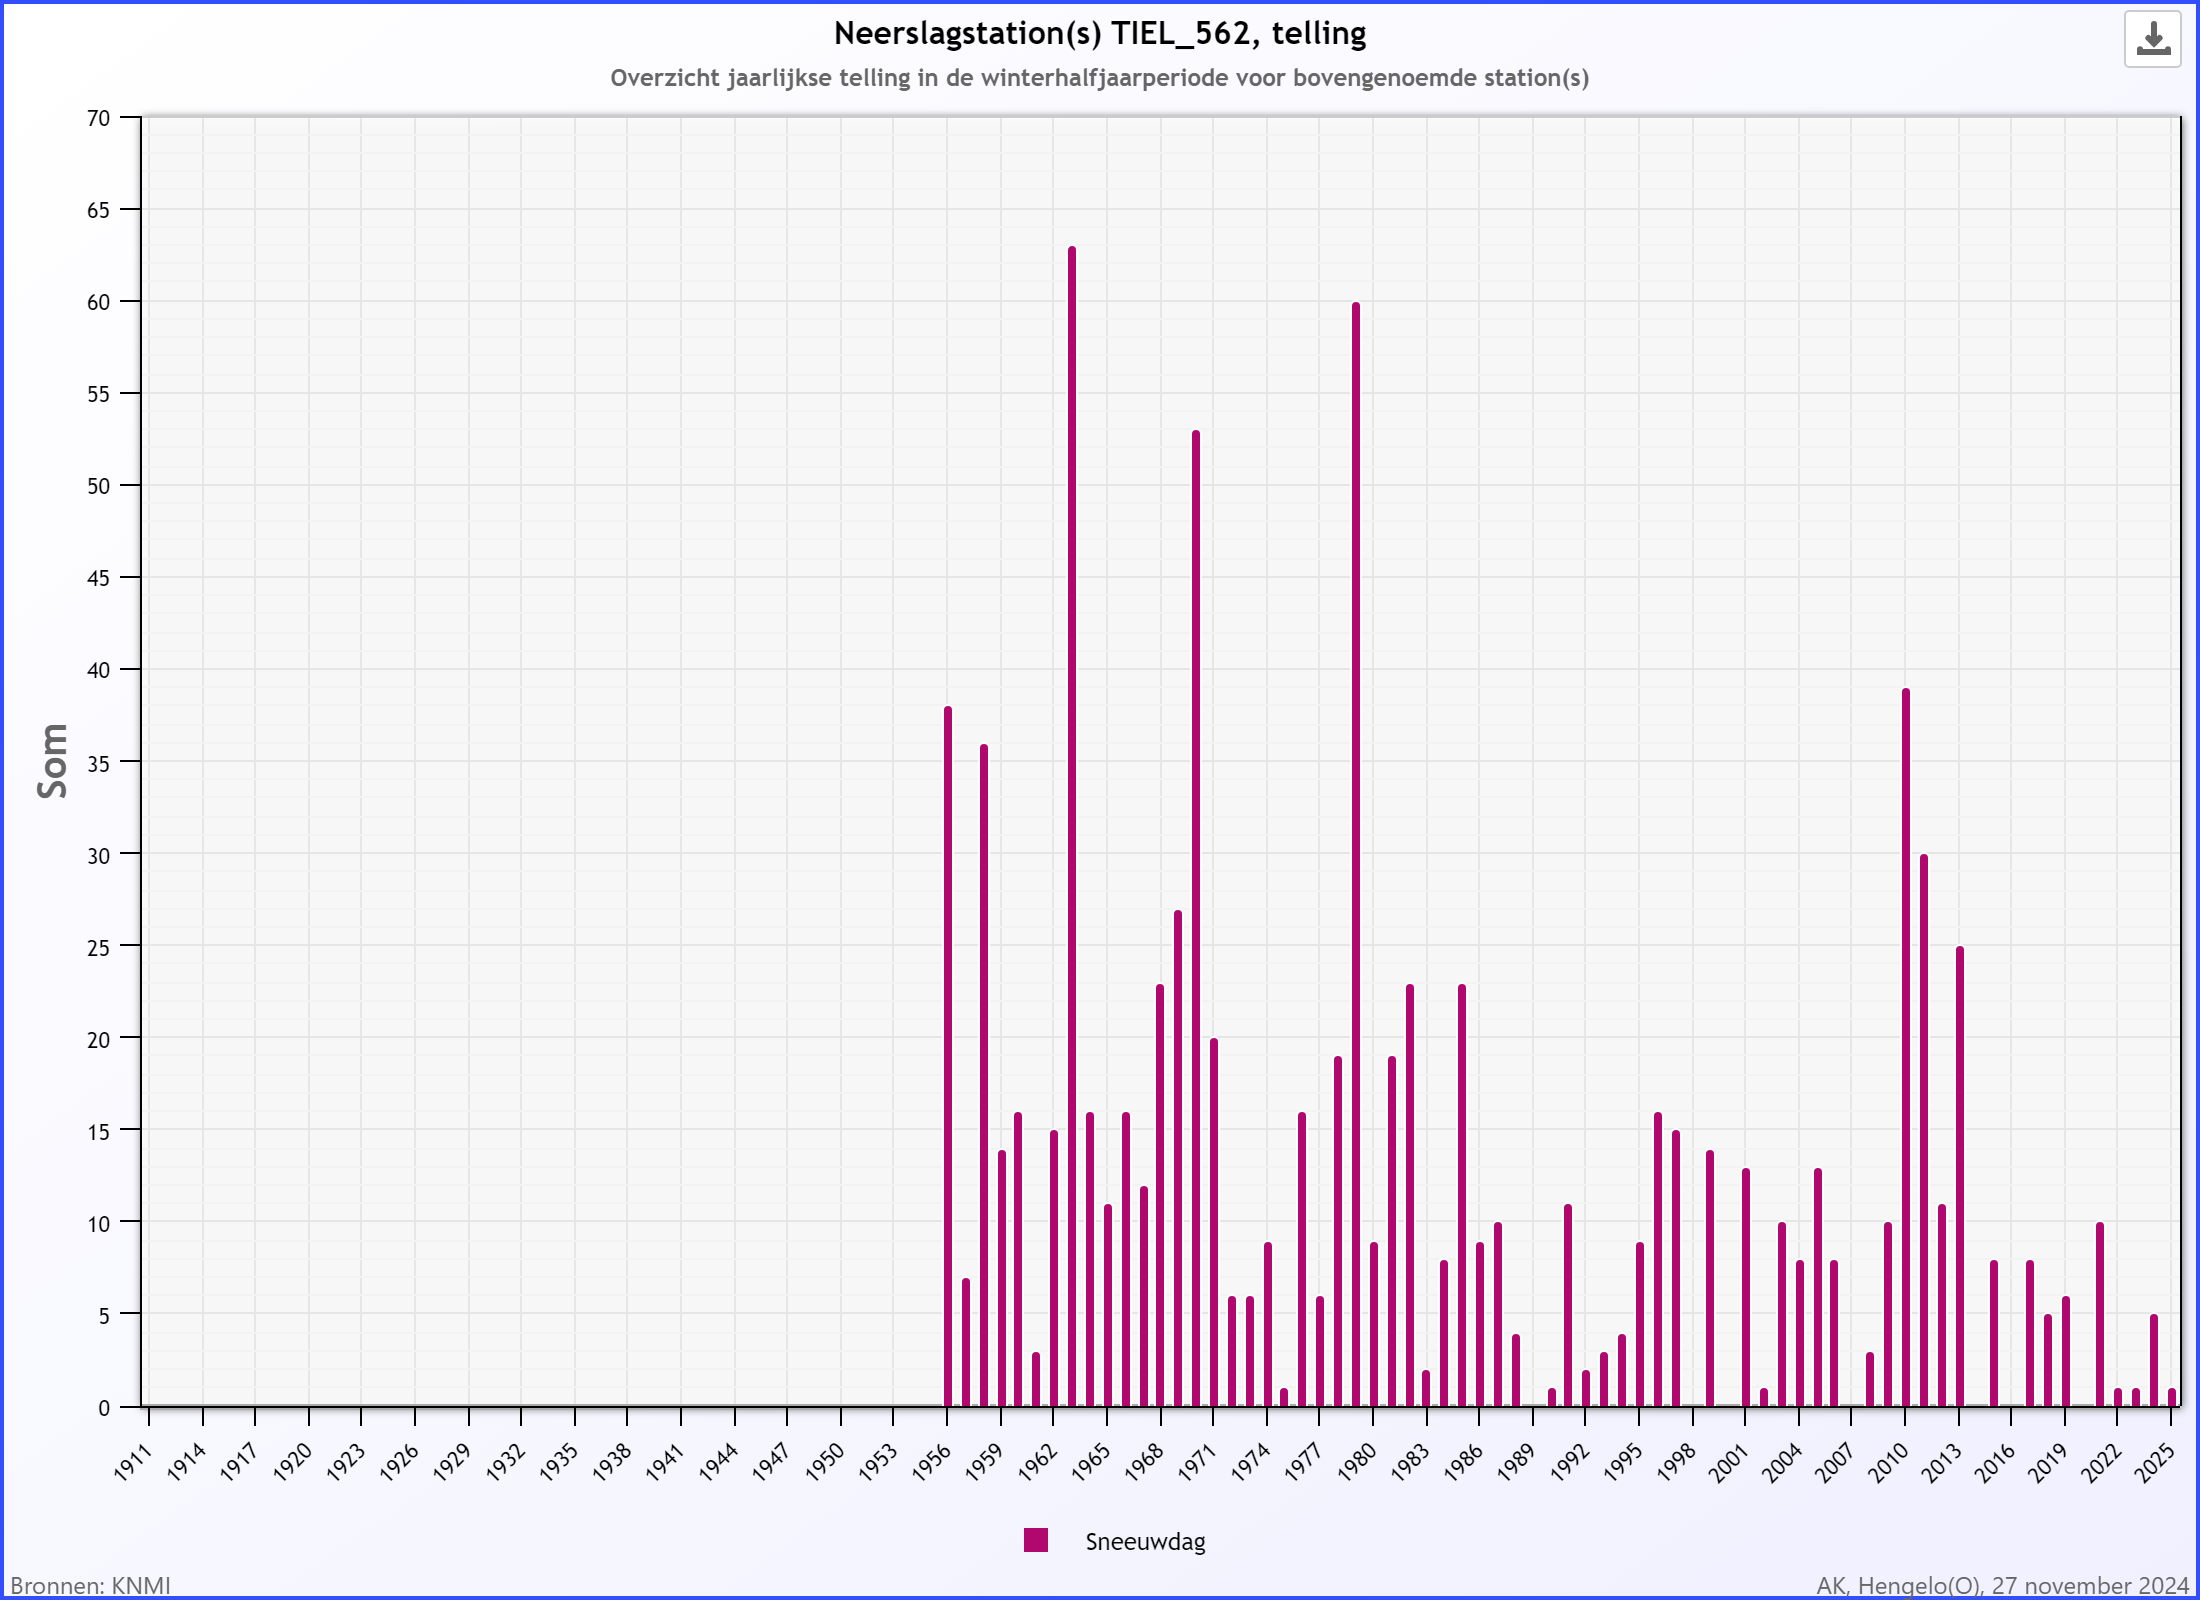Click the download chart icon
Screen dimensions: 2200x1600
point(2152,40)
